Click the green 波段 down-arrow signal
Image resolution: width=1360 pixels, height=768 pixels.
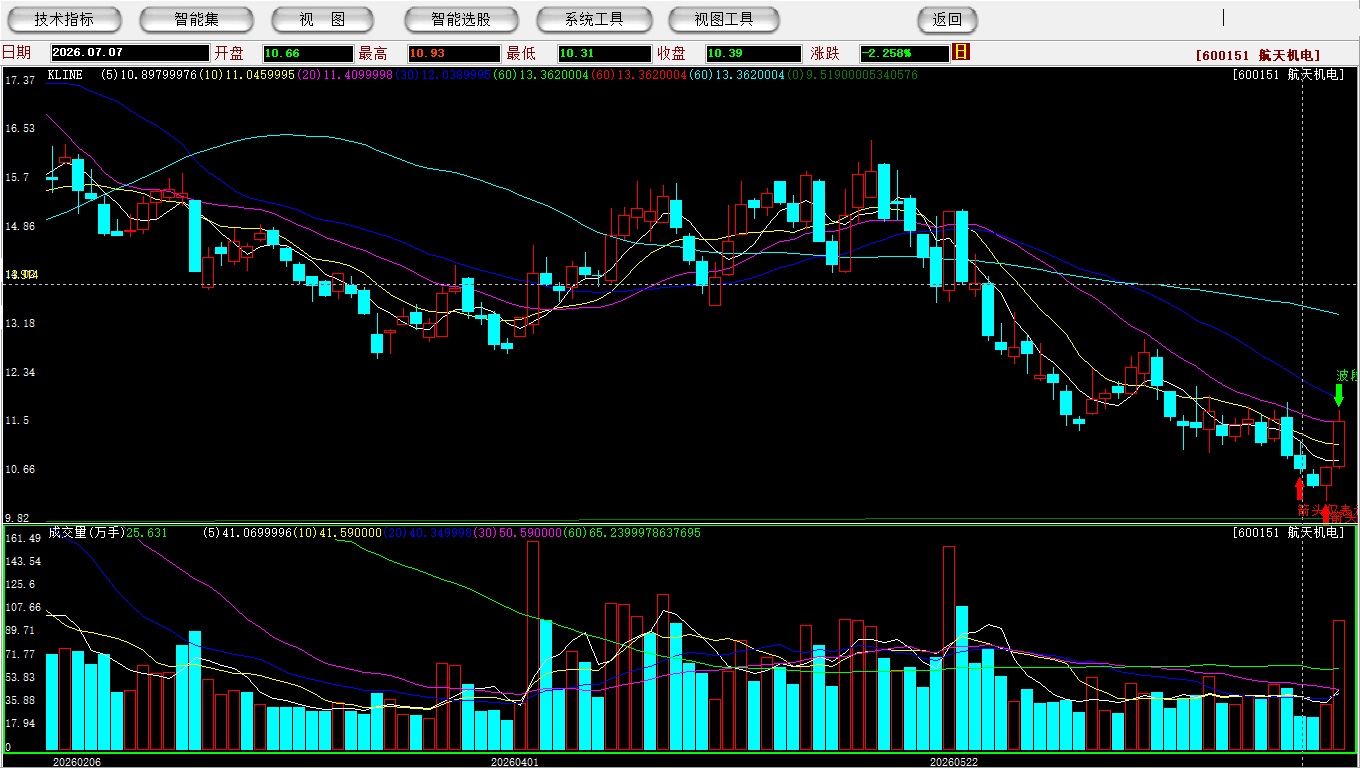click(1339, 395)
